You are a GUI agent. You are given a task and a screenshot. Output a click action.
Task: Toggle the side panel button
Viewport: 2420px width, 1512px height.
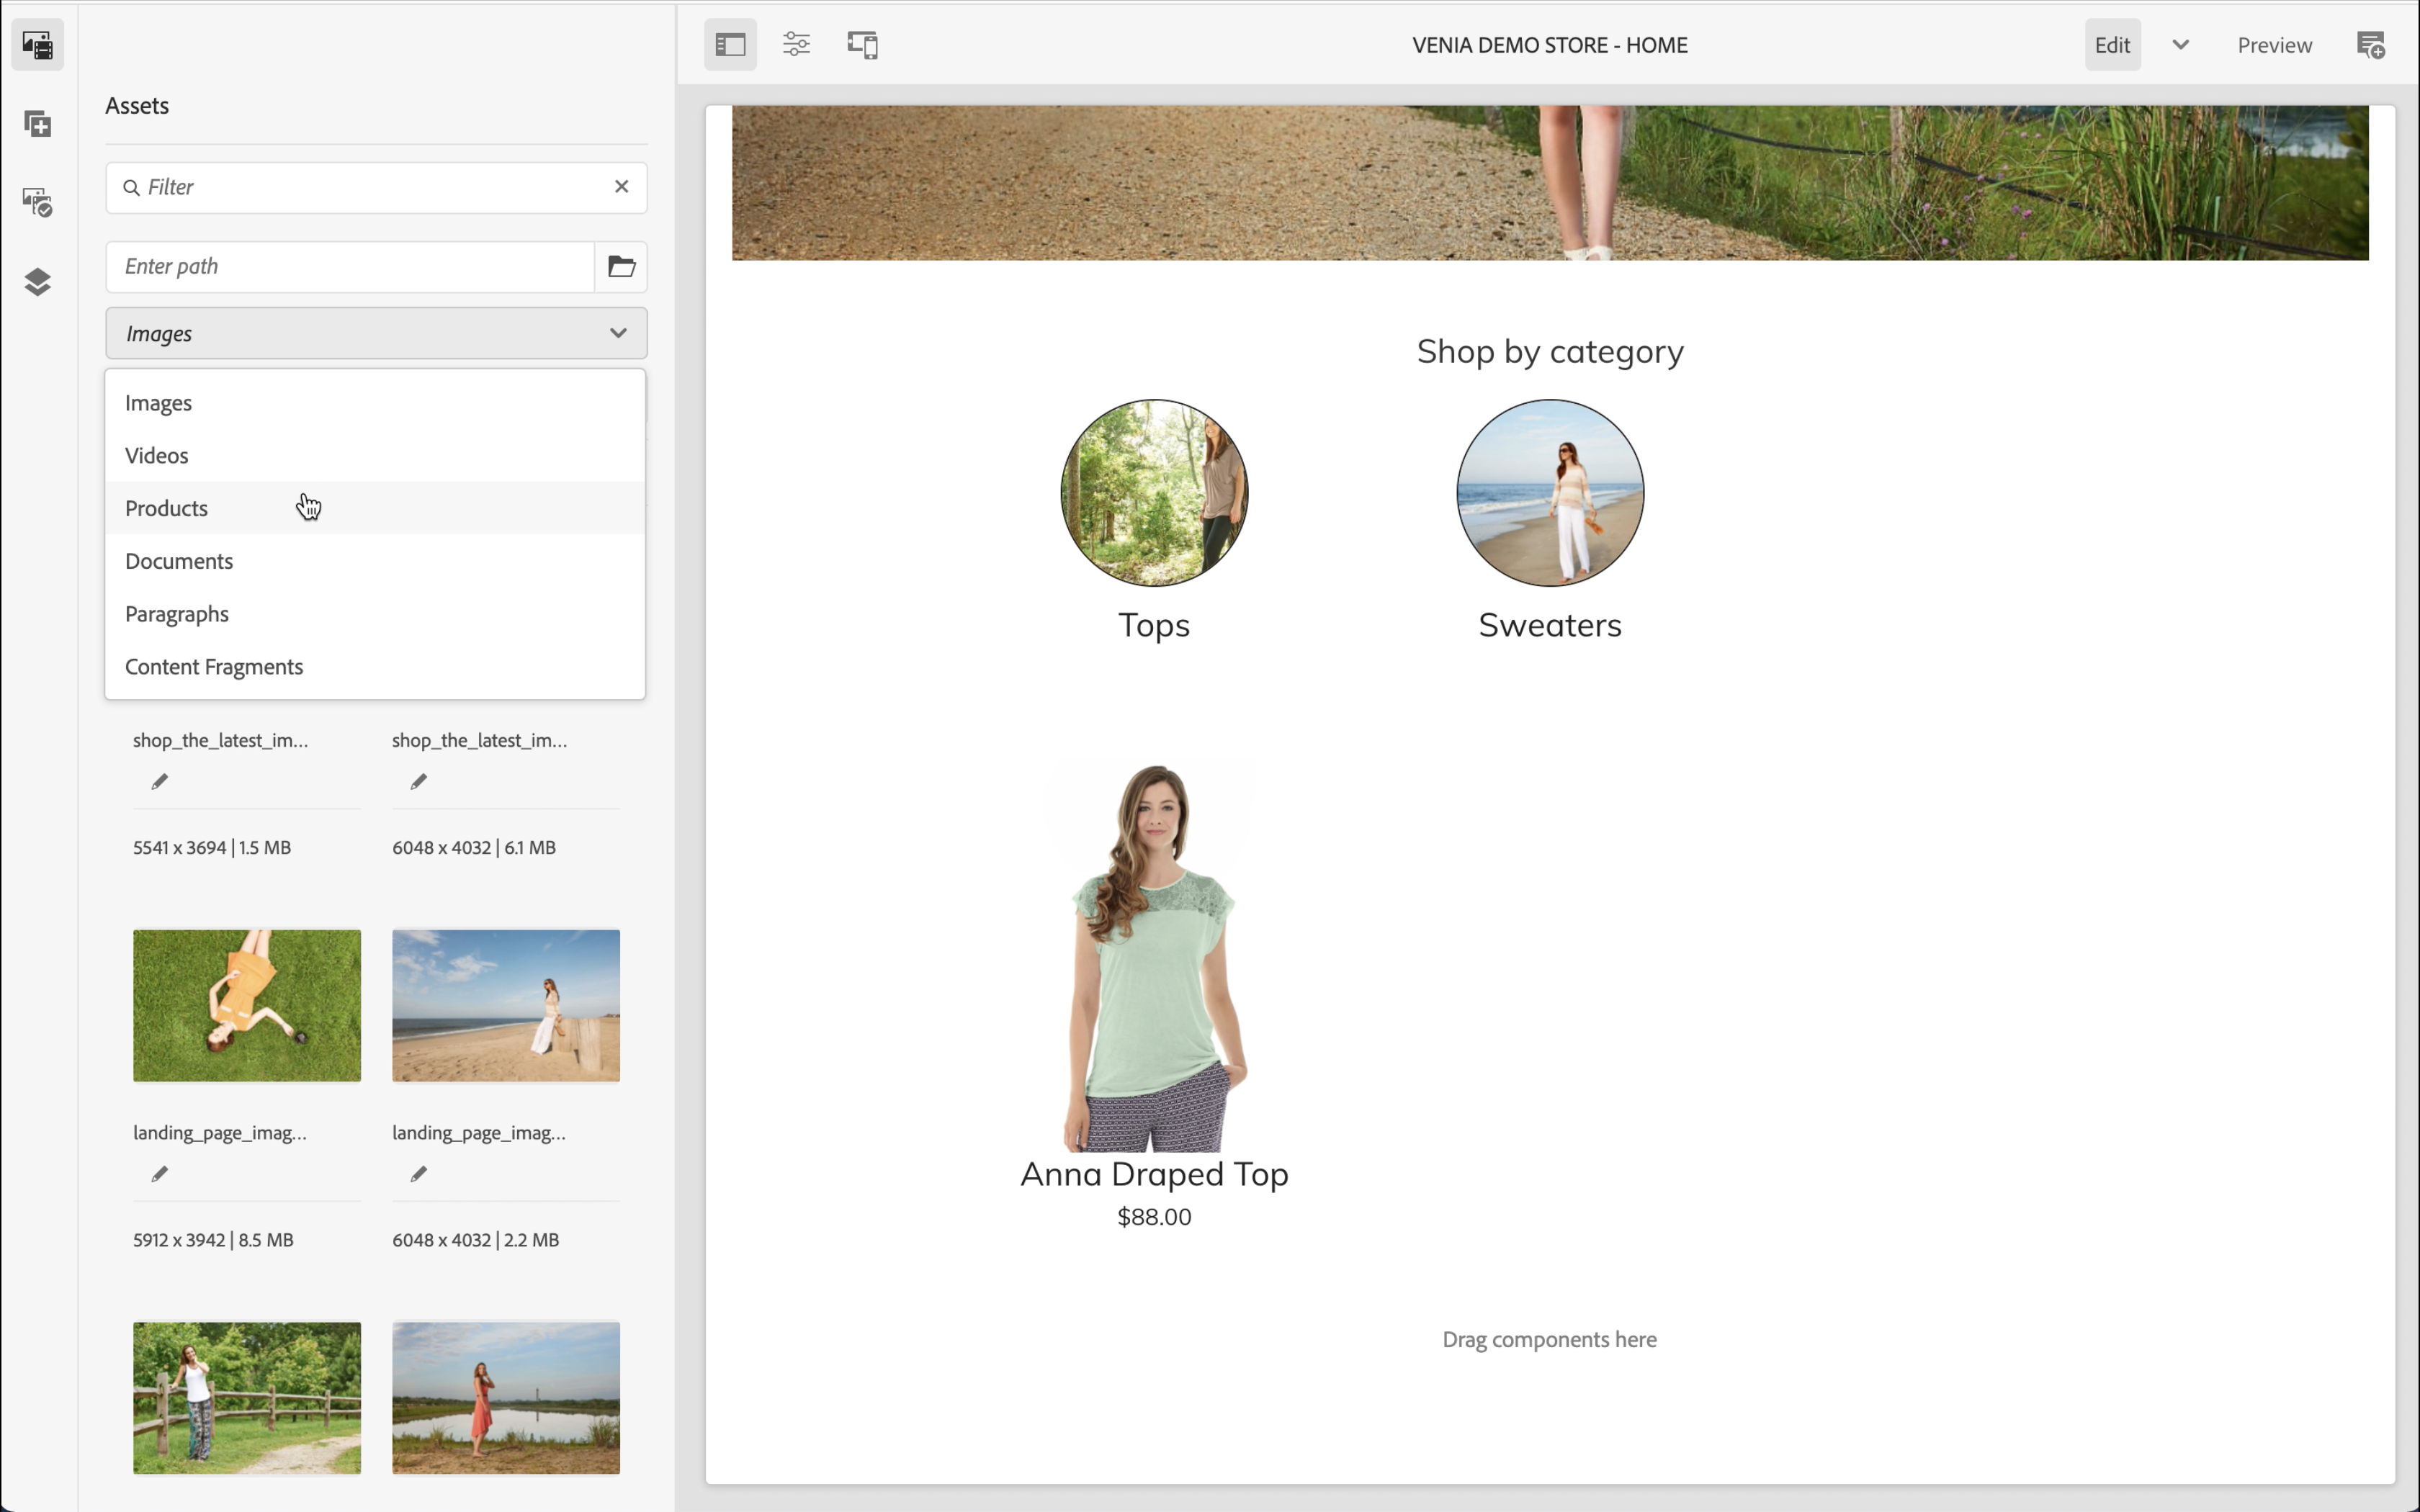(730, 45)
